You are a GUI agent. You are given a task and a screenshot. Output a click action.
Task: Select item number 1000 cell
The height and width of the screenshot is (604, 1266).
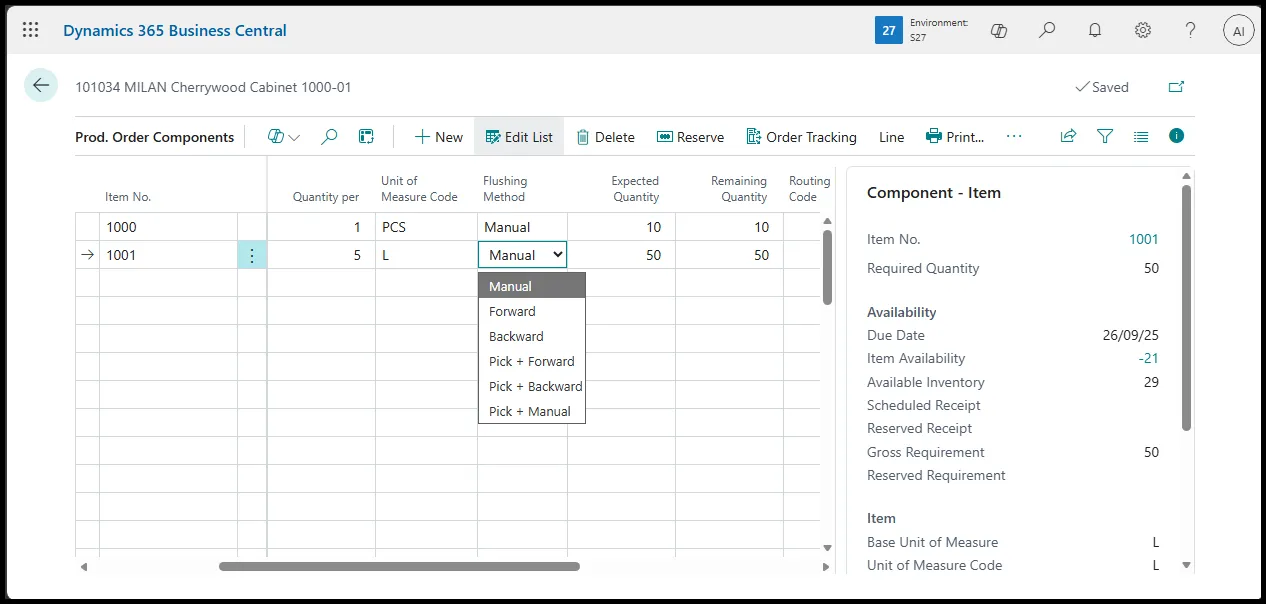168,227
